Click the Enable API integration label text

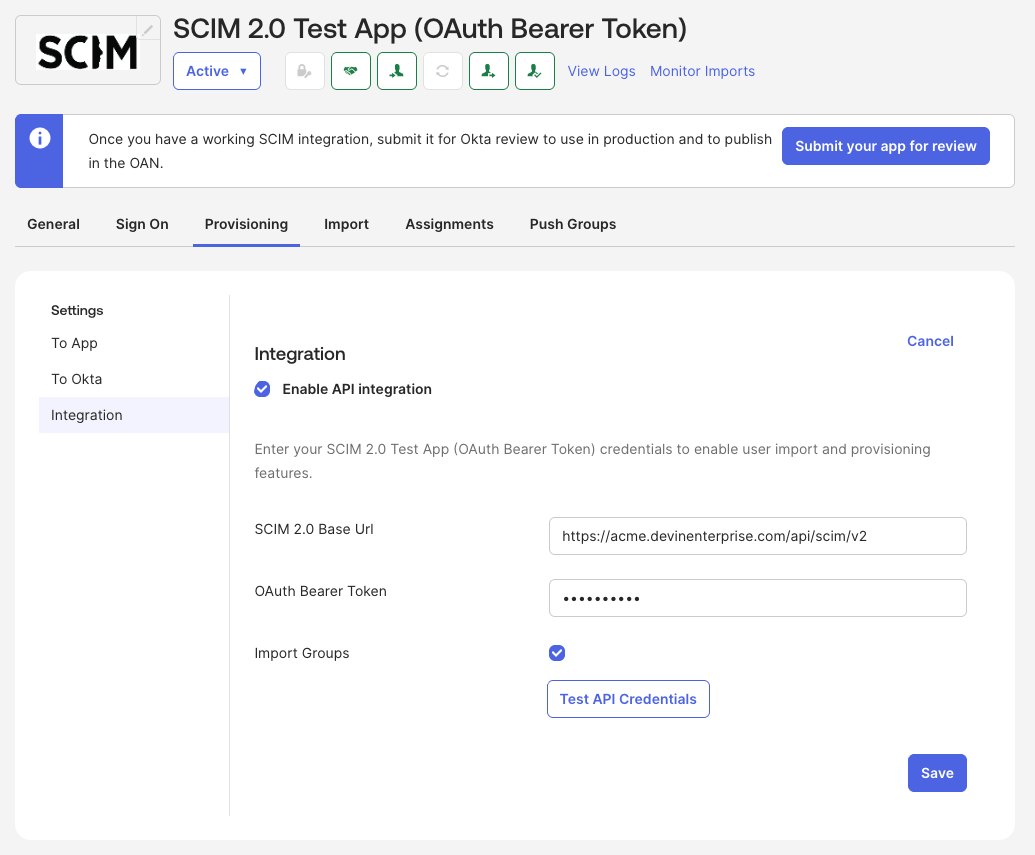click(357, 389)
